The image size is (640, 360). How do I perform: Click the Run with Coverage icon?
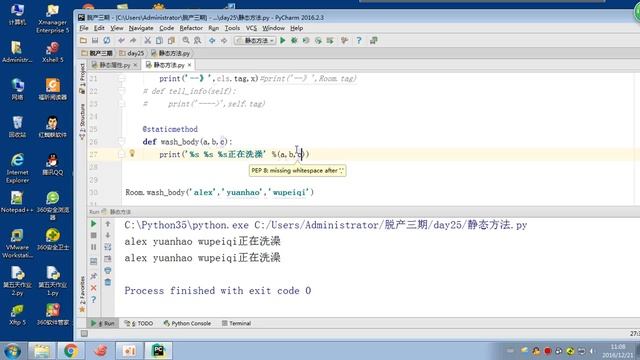point(306,40)
